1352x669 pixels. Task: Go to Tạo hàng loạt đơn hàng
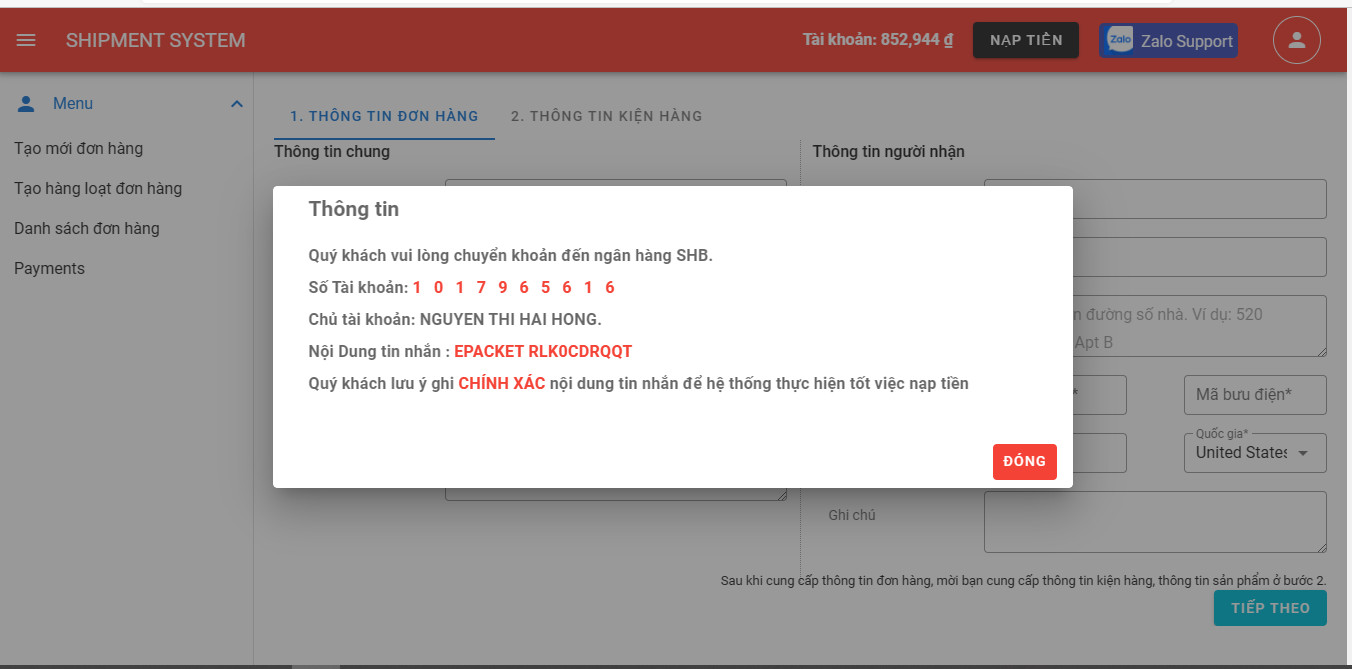tap(98, 189)
